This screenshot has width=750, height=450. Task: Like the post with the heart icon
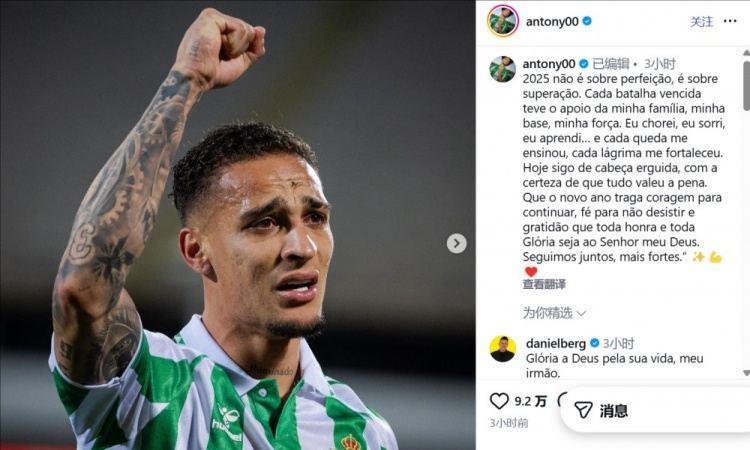click(x=499, y=401)
